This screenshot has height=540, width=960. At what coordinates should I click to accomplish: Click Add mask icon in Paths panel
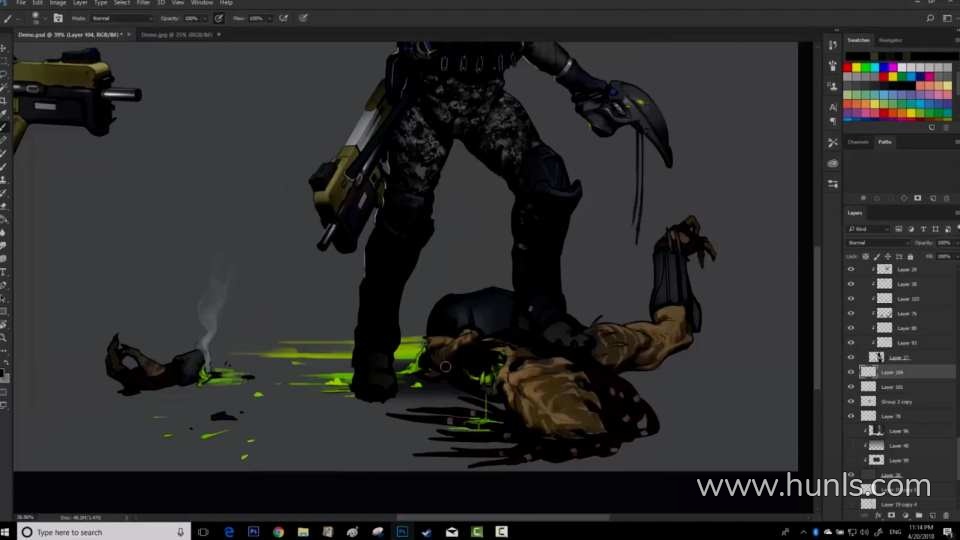pyautogui.click(x=918, y=198)
